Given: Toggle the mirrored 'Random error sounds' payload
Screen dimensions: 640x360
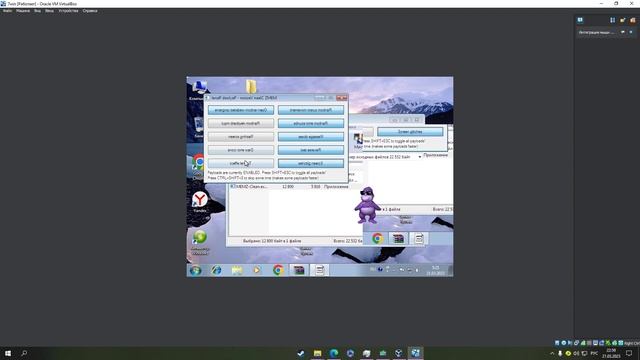Looking at the screenshot, I should (x=311, y=123).
